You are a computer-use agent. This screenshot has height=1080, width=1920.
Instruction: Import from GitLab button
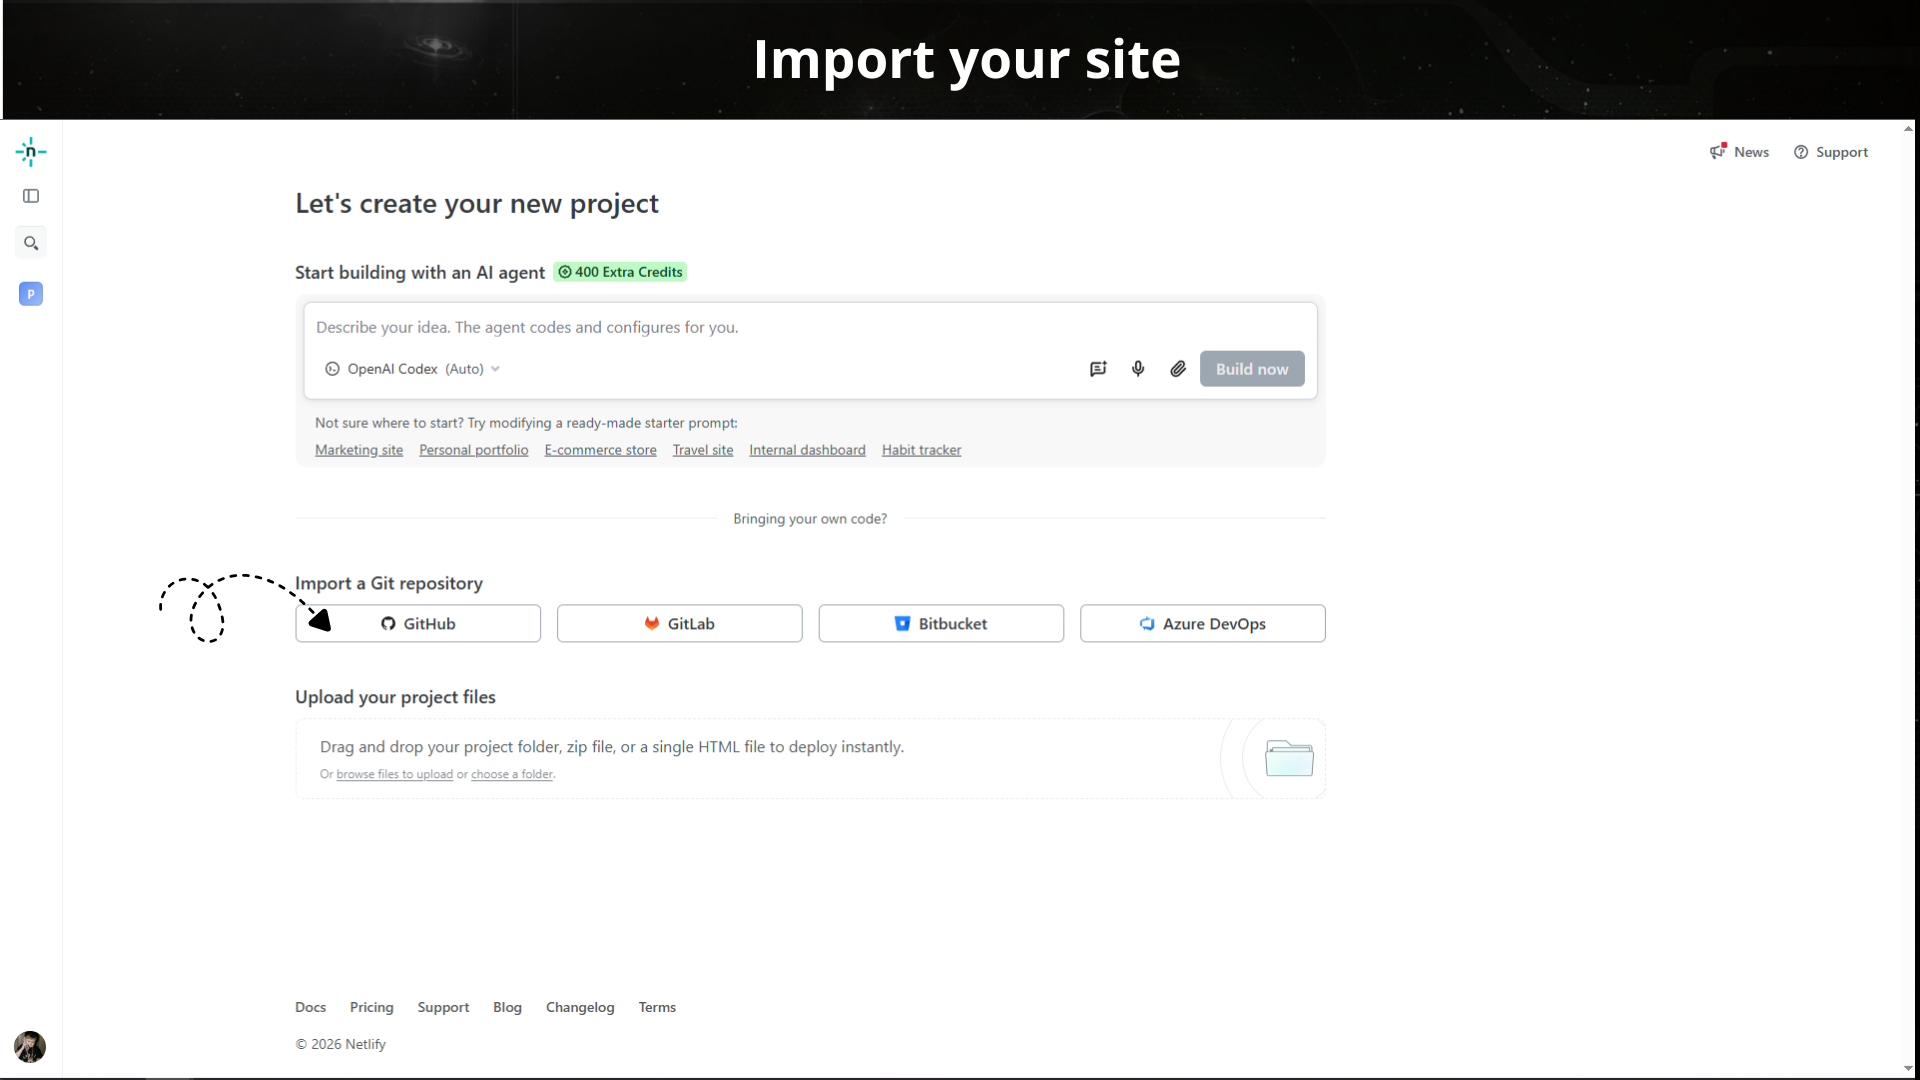click(680, 623)
